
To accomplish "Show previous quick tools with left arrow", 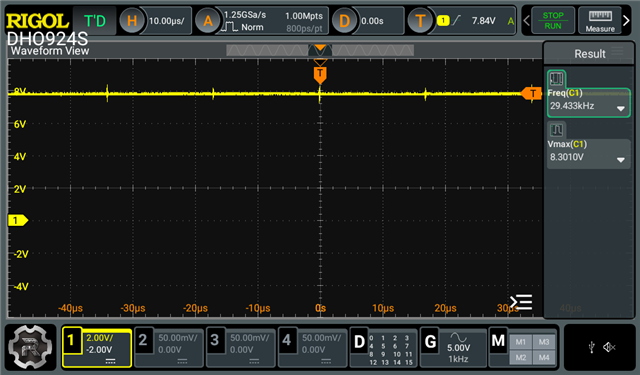I will 527,20.
